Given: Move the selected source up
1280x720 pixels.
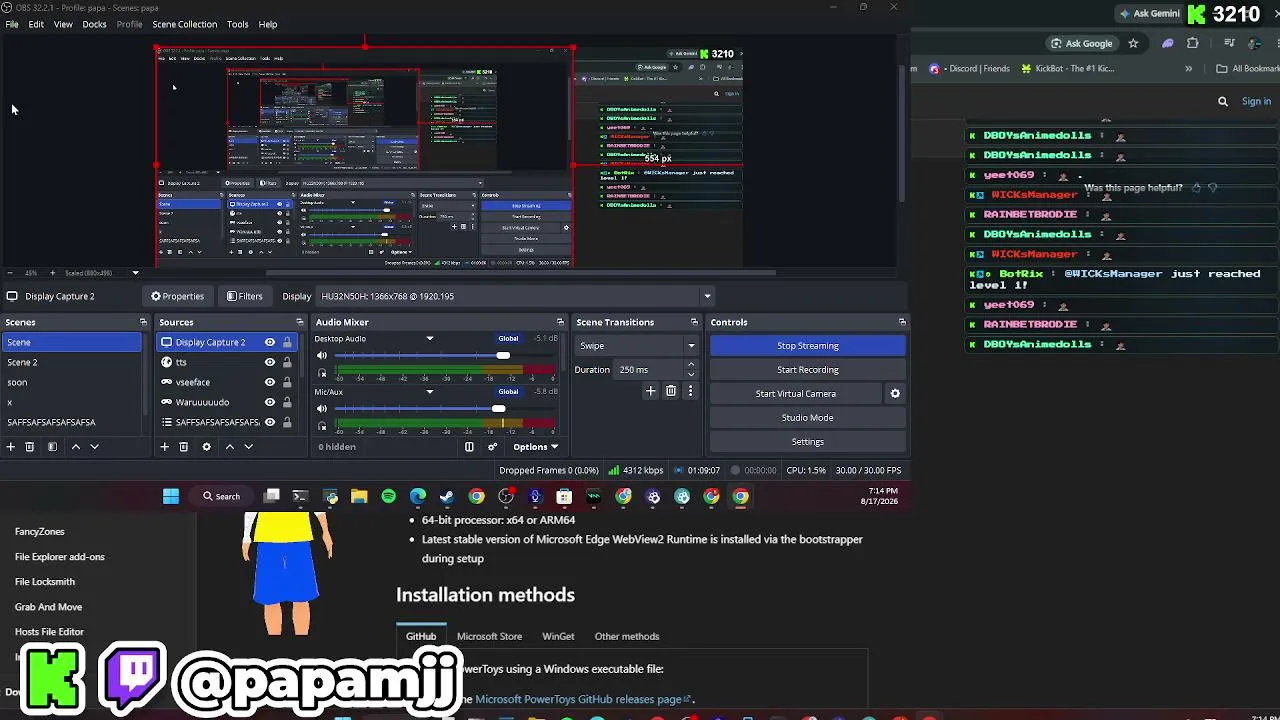Looking at the screenshot, I should [x=229, y=447].
